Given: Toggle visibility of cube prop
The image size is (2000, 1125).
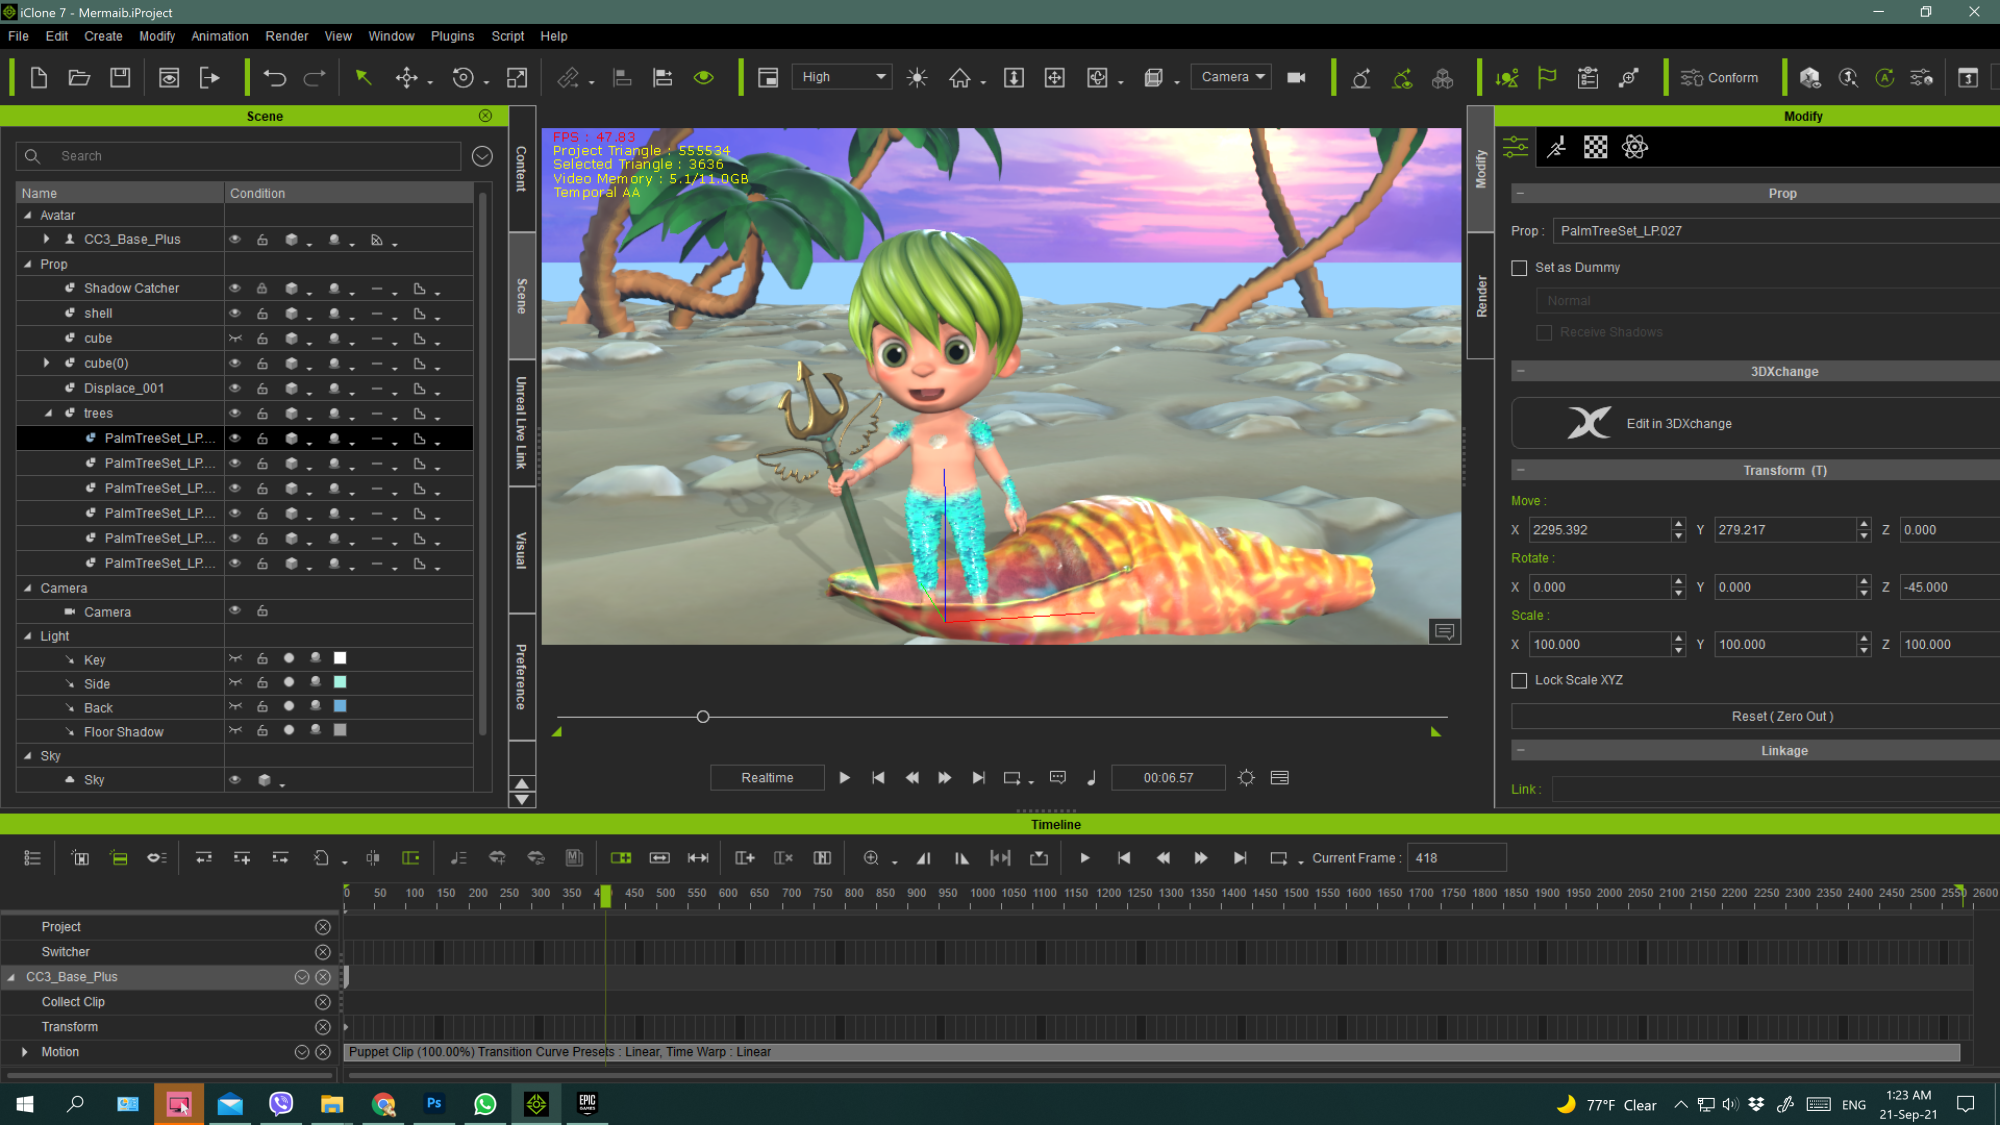Looking at the screenshot, I should [x=235, y=338].
